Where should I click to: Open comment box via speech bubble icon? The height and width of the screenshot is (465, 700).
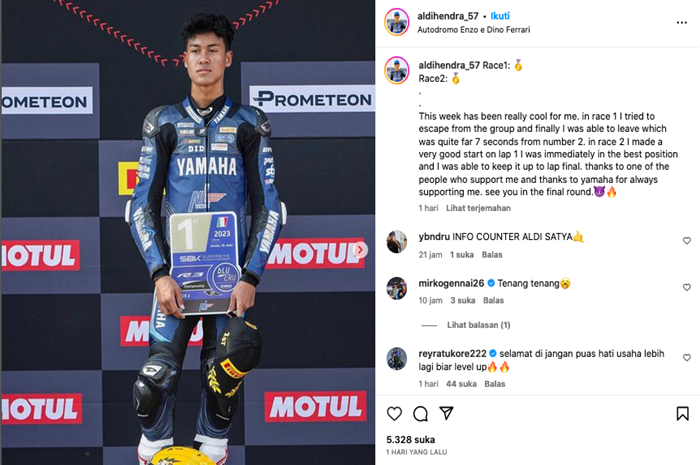(x=420, y=414)
